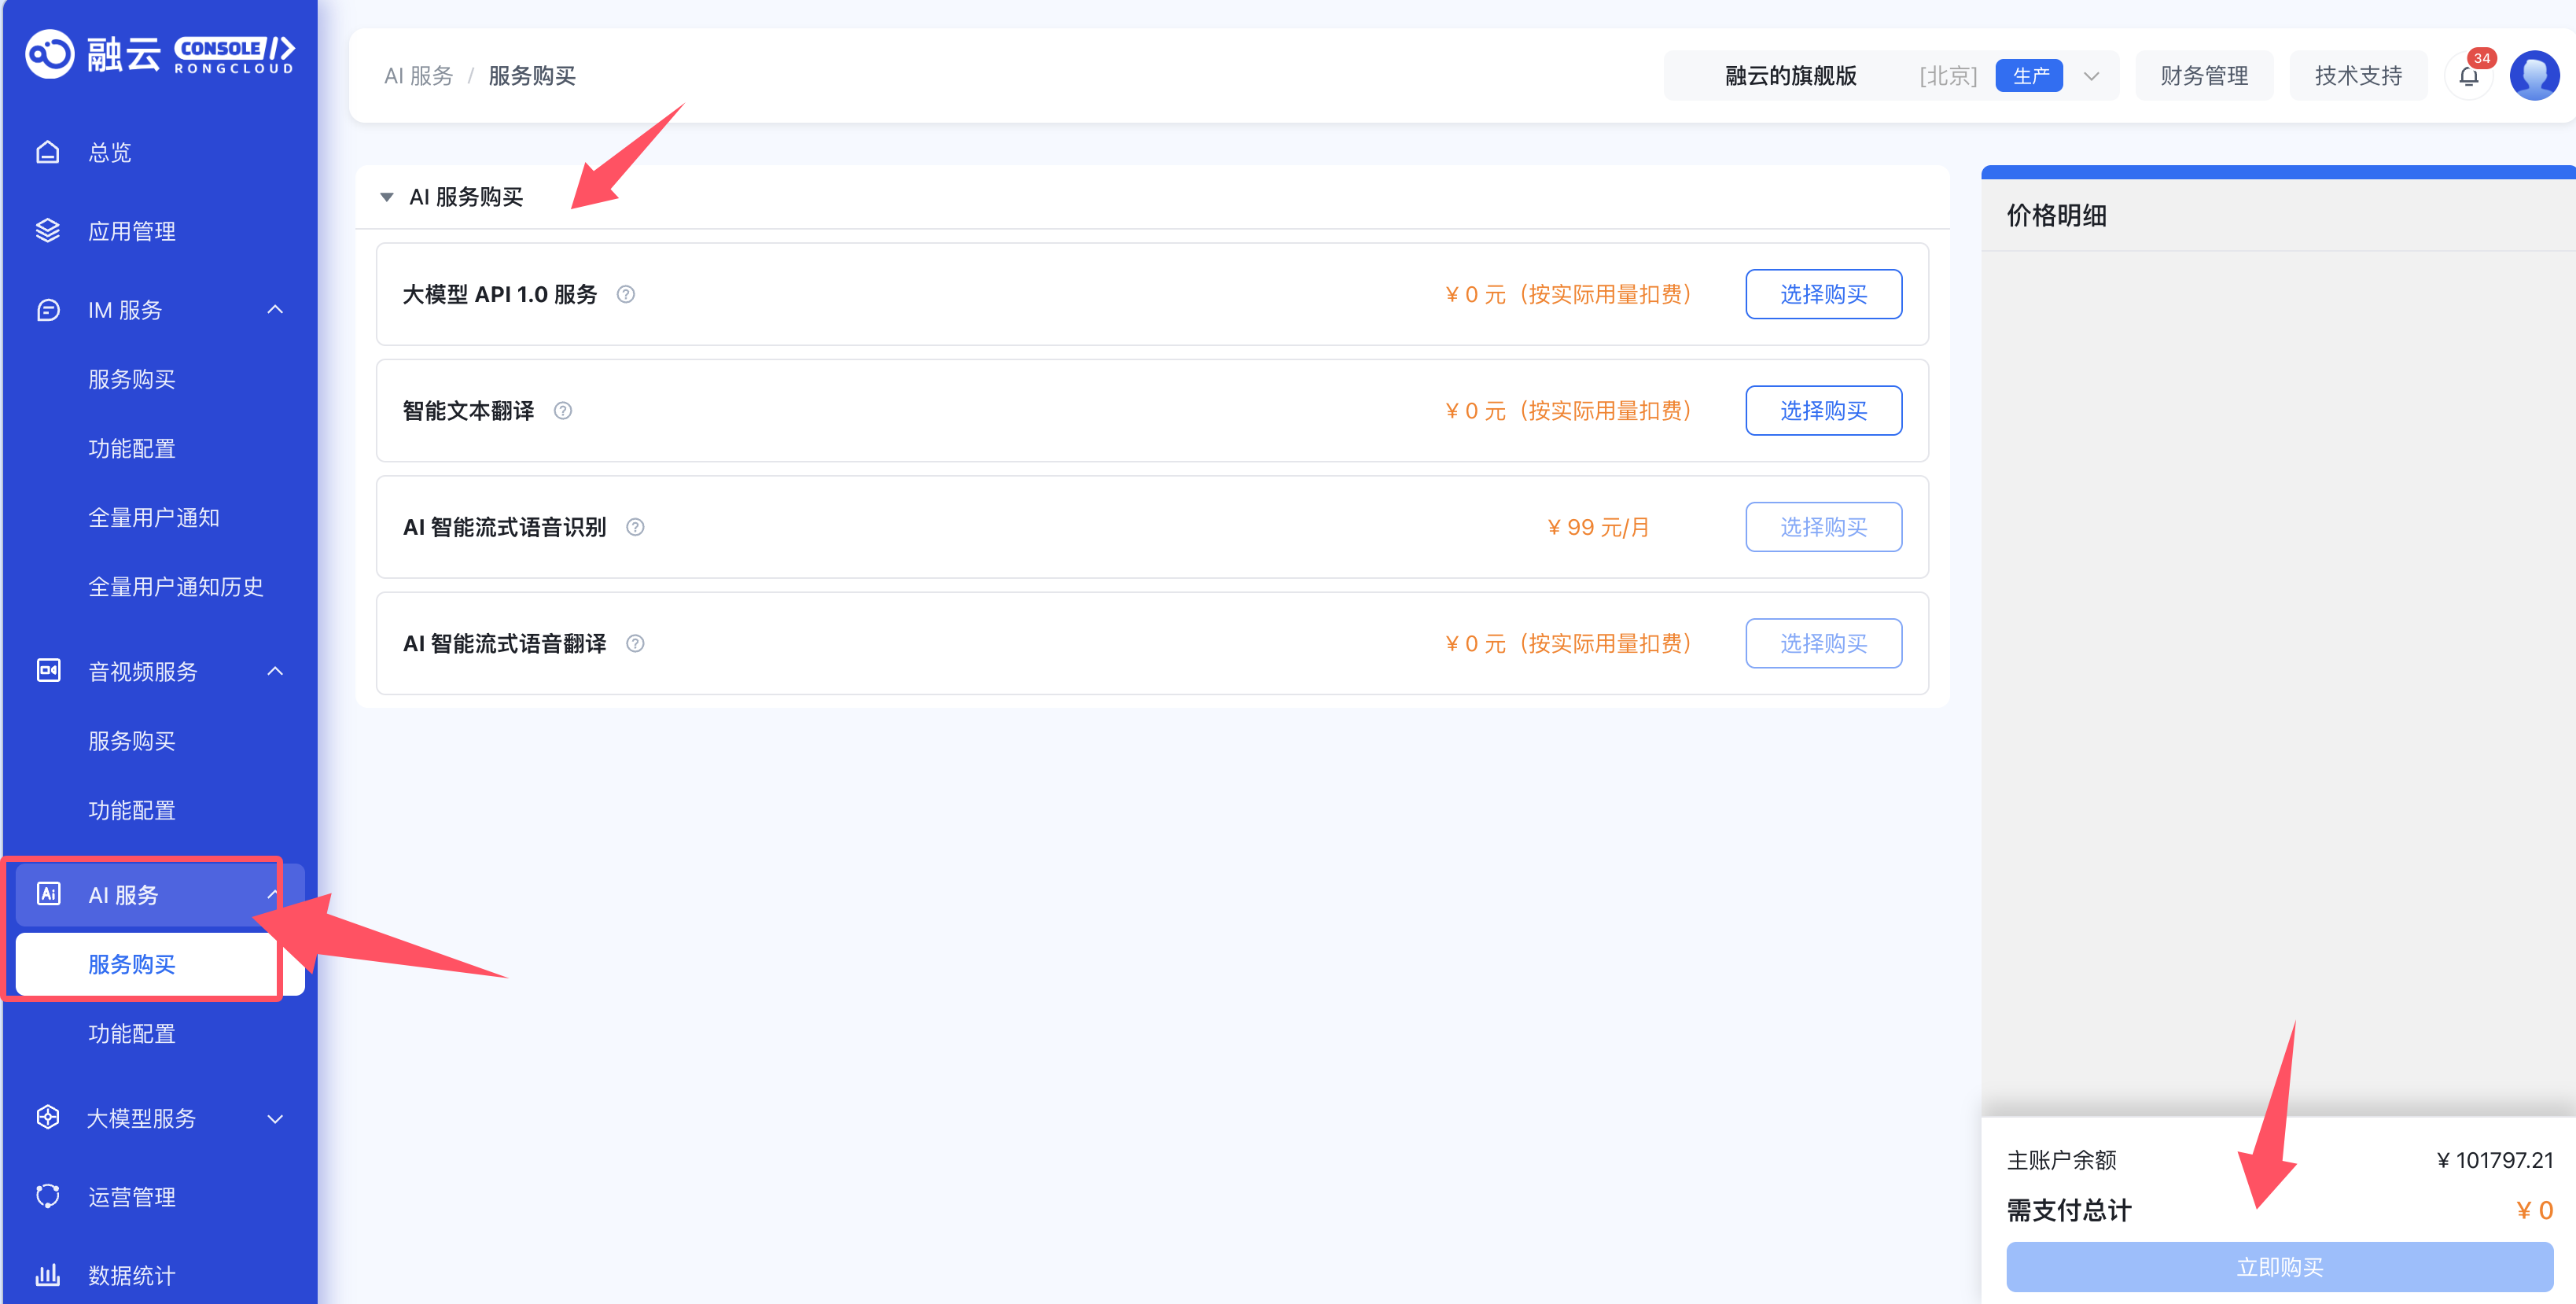2576x1304 pixels.
Task: Collapse the 音视频服务 sidebar group
Action: (275, 671)
